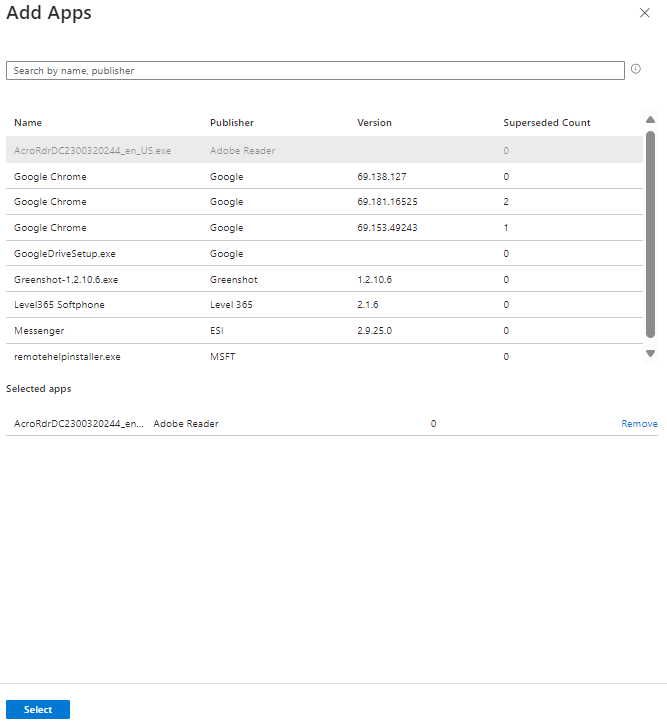
Task: Select the remotehelpinstaller.exe row
Action: click(67, 357)
